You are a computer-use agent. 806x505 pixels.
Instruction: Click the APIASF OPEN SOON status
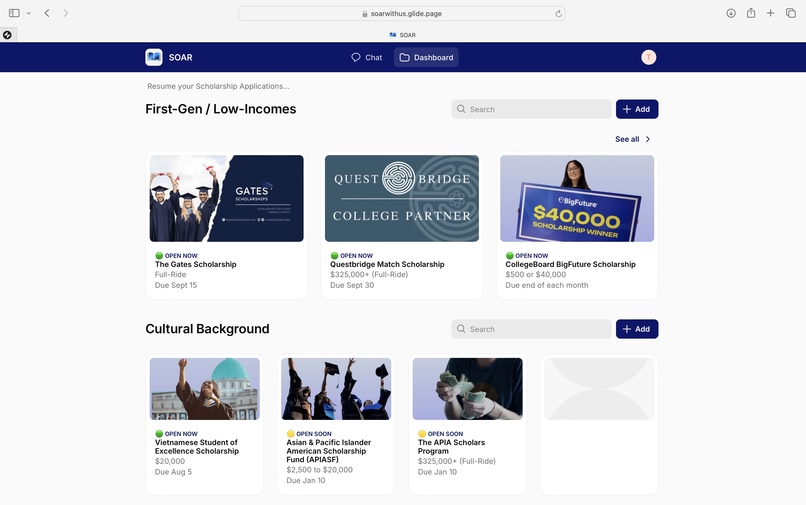309,434
